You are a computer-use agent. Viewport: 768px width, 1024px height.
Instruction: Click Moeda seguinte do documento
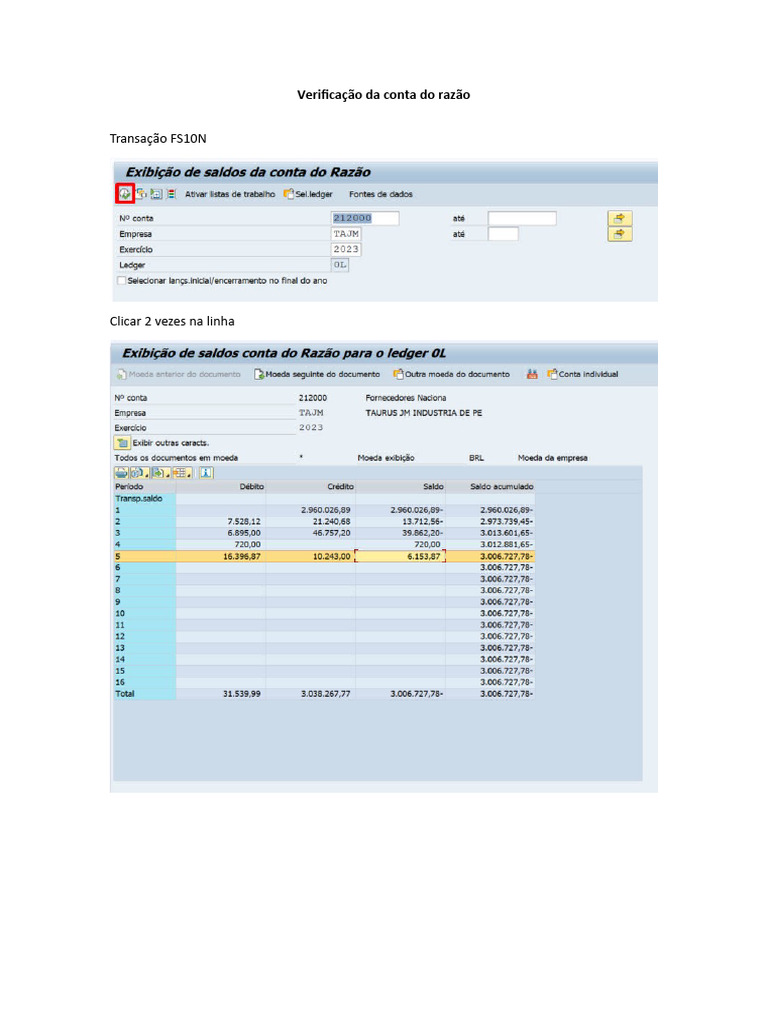(x=317, y=374)
